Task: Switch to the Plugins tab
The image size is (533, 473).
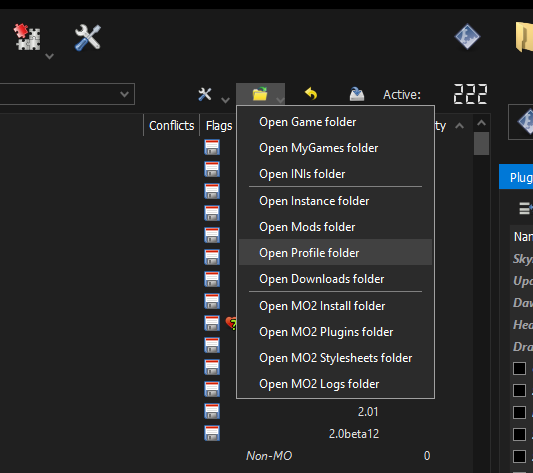Action: coord(516,177)
